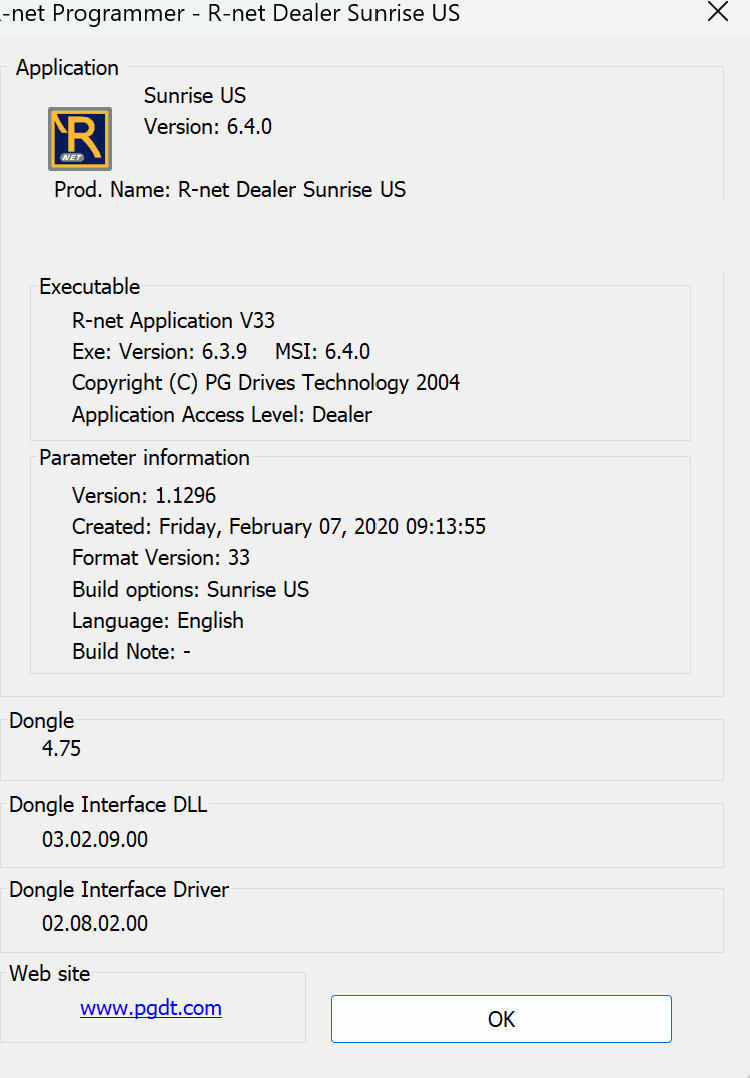Select the PG Drives Technology copyright line
Image resolution: width=750 pixels, height=1078 pixels.
tap(266, 383)
